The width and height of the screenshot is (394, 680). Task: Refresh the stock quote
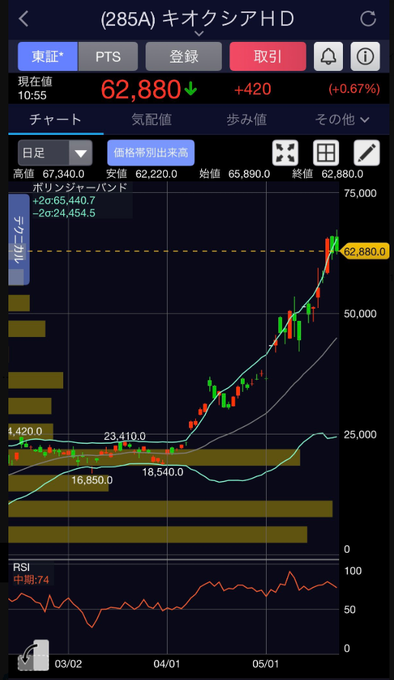click(368, 19)
